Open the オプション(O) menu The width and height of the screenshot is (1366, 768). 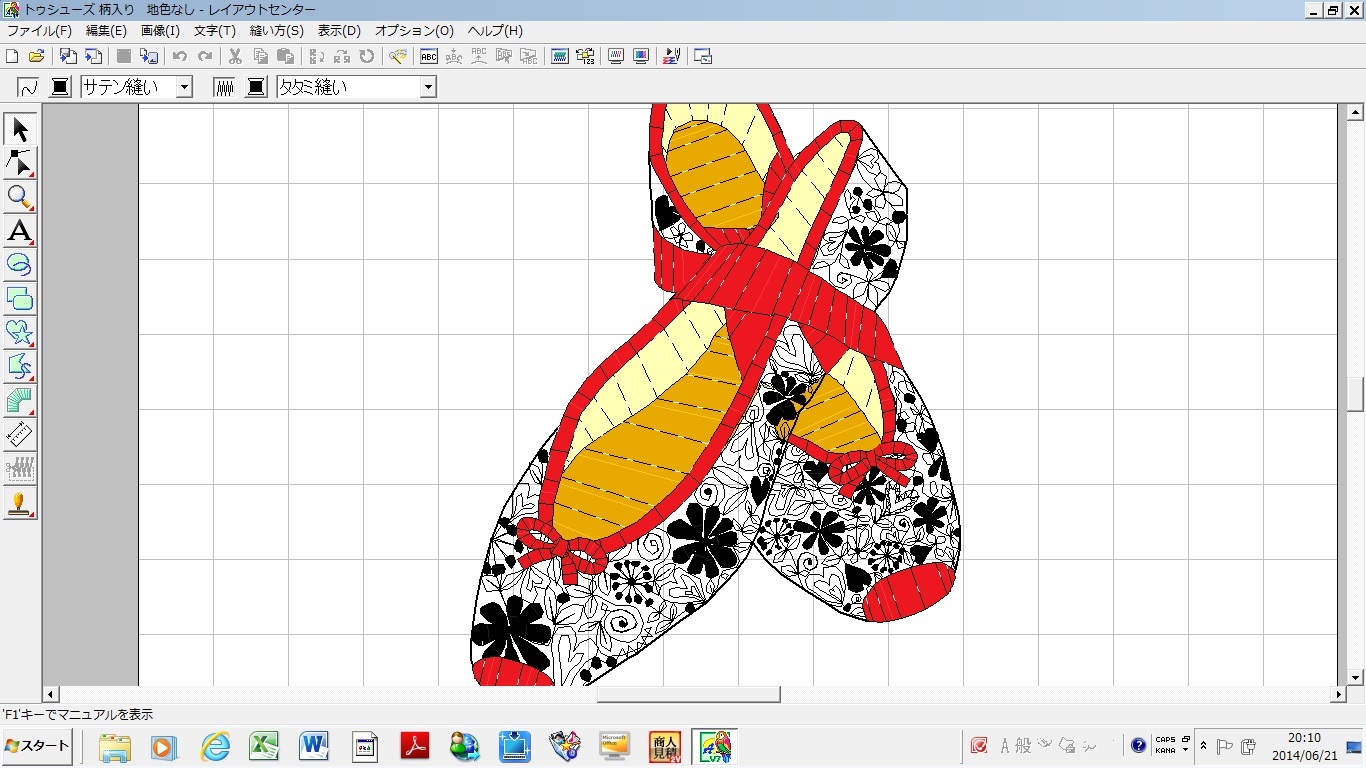414,31
